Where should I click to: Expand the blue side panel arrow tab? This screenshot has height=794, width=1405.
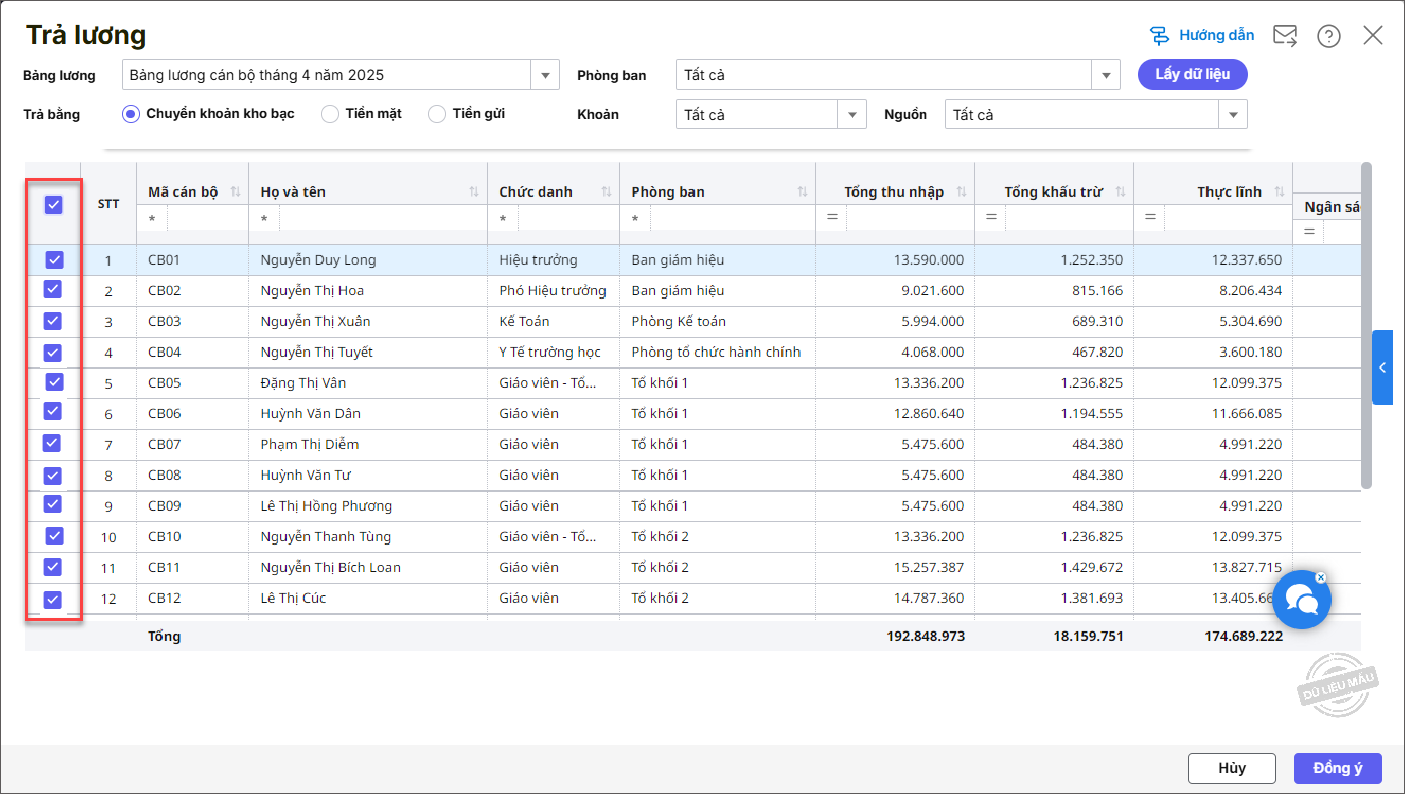1382,367
